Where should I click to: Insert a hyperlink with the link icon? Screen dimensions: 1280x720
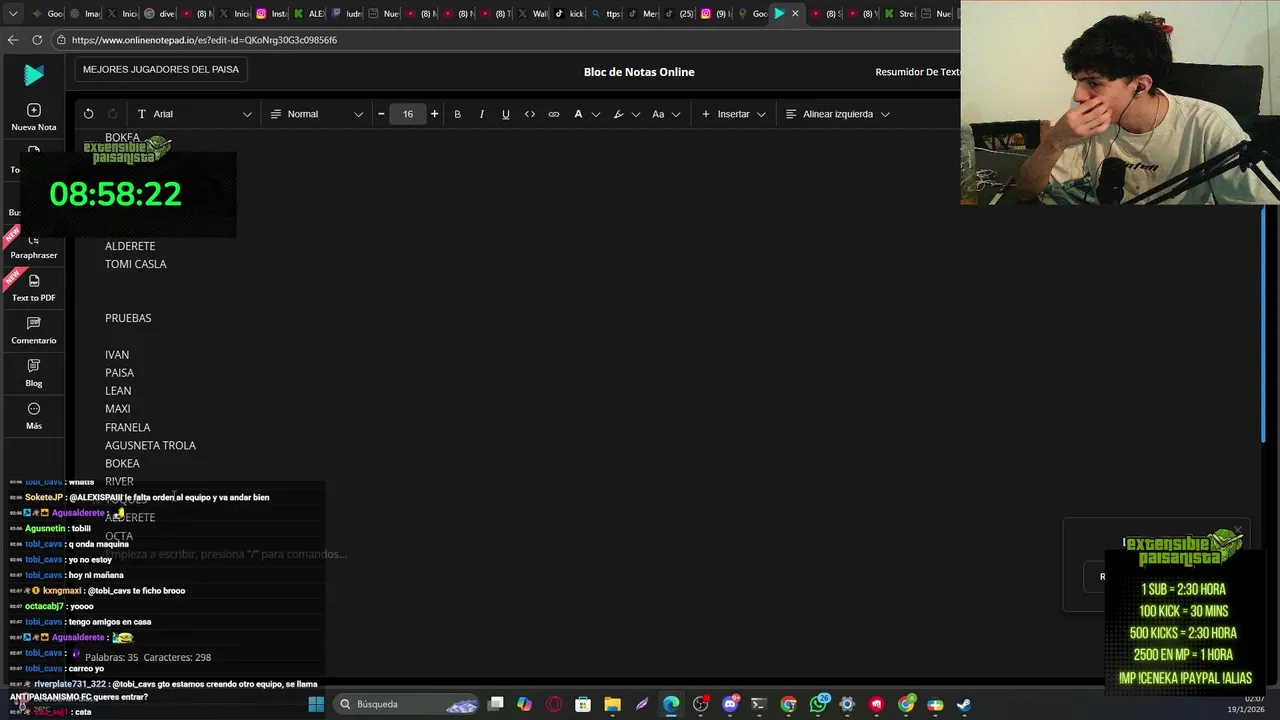pyautogui.click(x=554, y=114)
